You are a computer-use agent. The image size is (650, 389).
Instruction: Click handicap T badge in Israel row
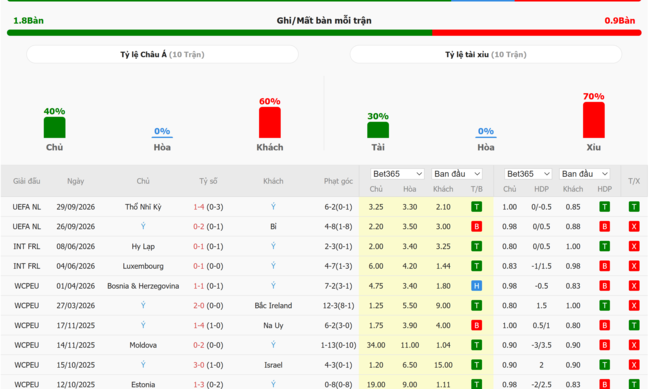(604, 365)
